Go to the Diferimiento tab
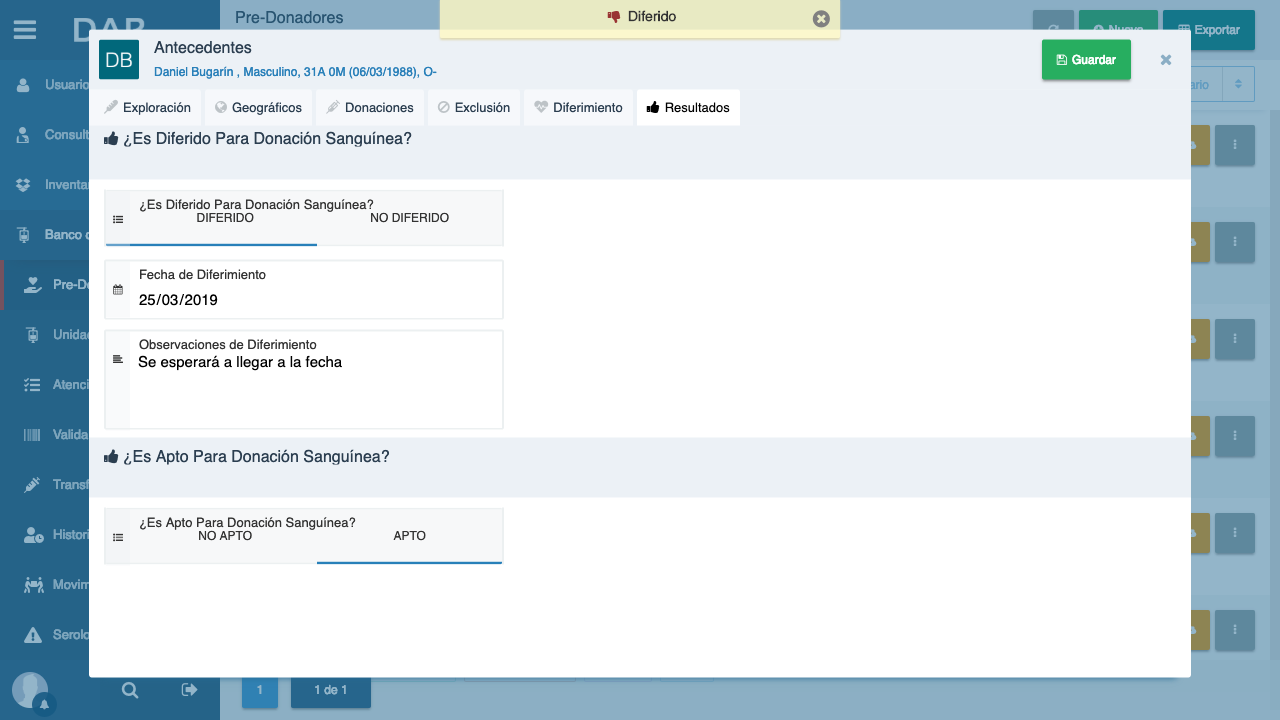Image resolution: width=1280 pixels, height=720 pixels. pyautogui.click(x=578, y=107)
